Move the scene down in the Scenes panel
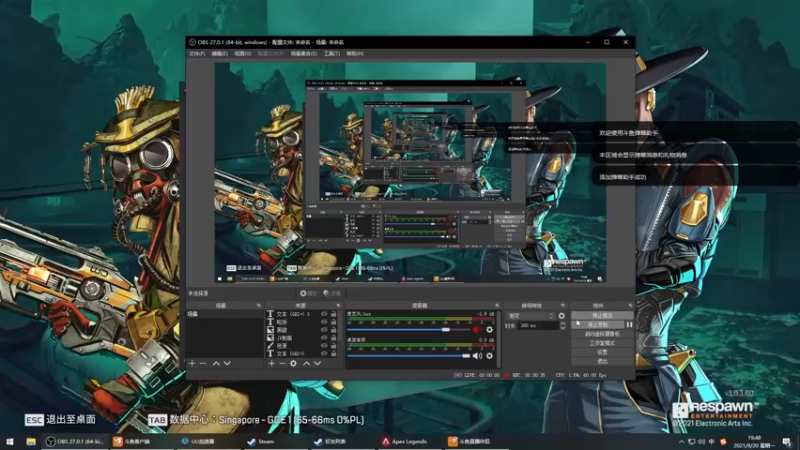The image size is (800, 450). point(227,363)
